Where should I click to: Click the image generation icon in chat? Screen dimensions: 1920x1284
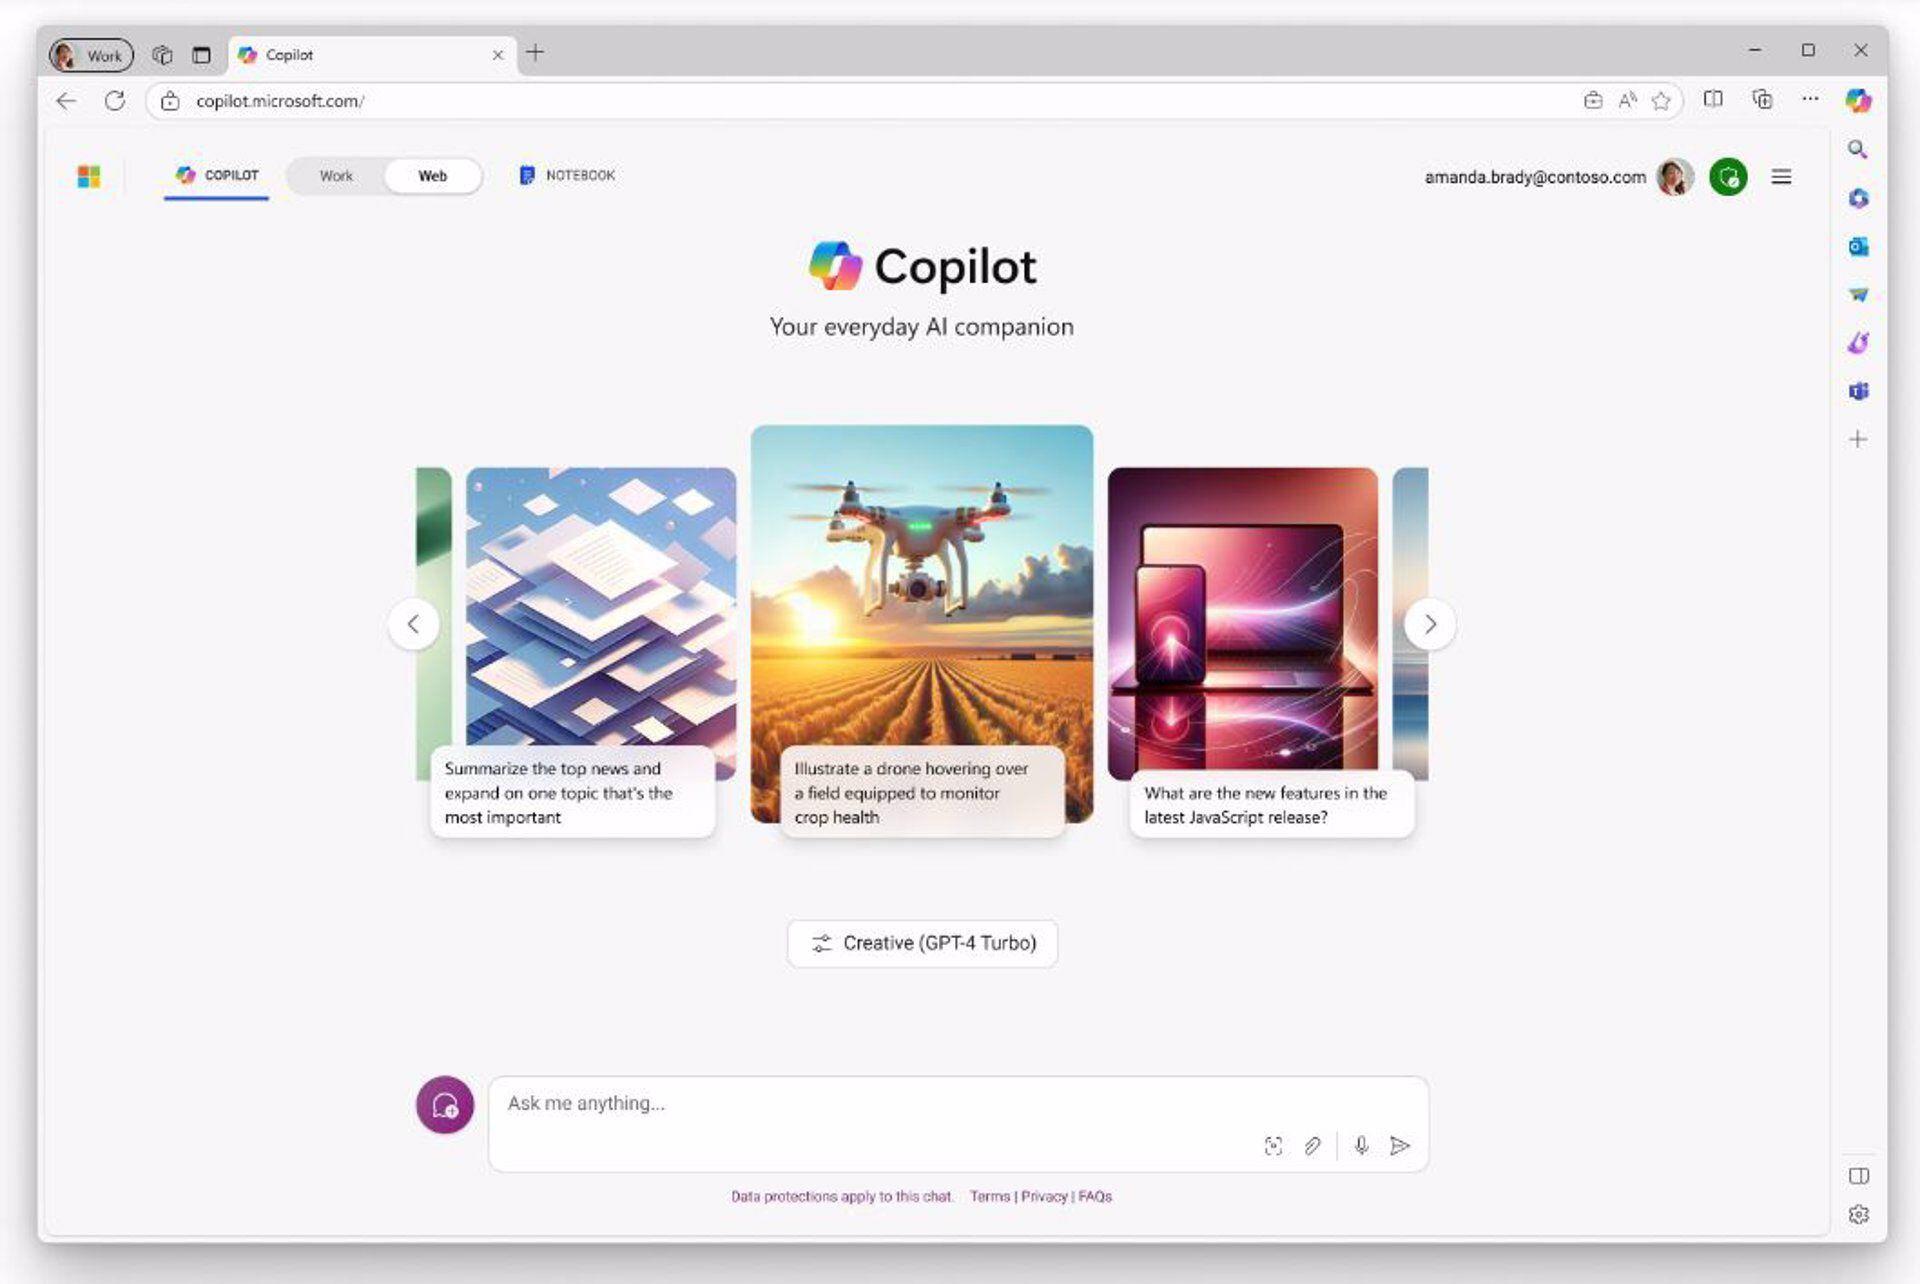pyautogui.click(x=1269, y=1145)
